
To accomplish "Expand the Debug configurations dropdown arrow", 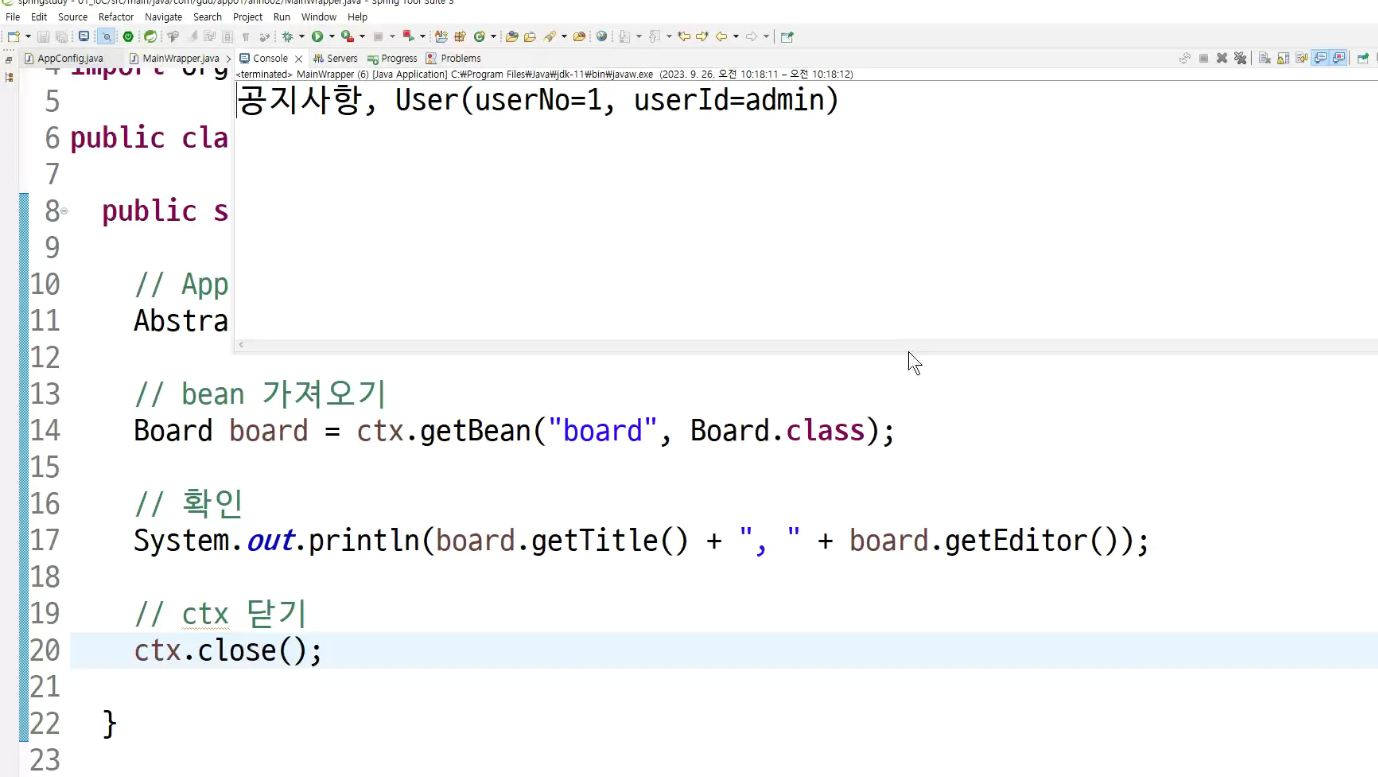I will point(301,37).
